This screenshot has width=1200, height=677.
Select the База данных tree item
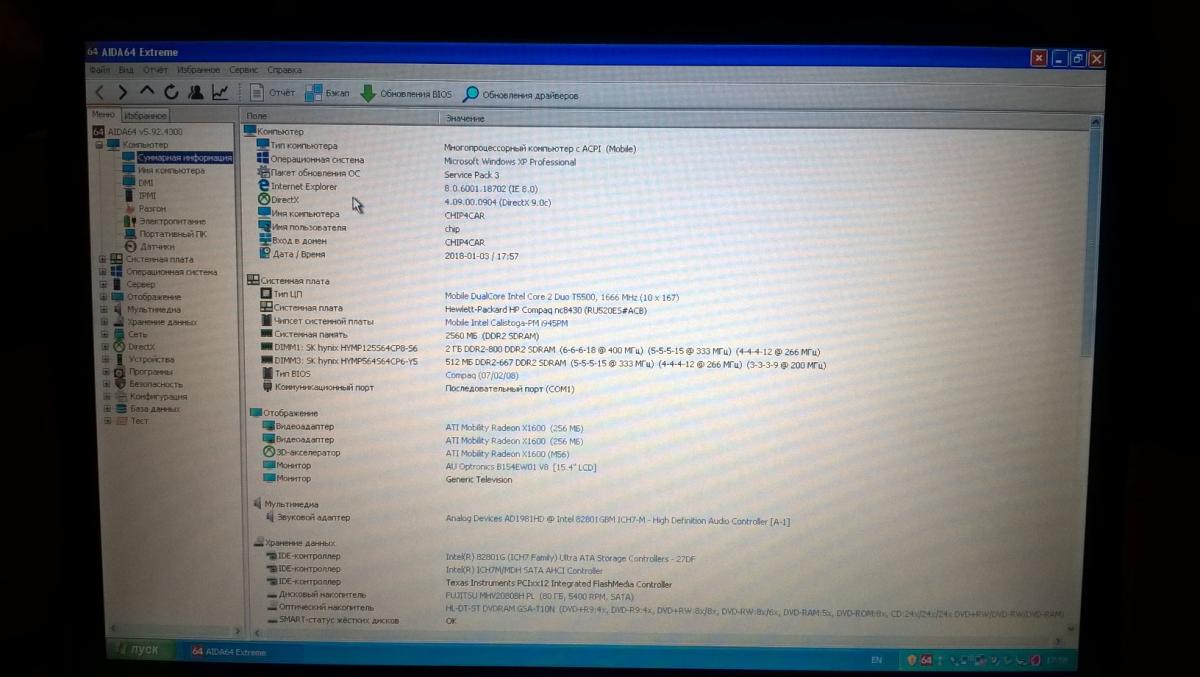click(155, 409)
